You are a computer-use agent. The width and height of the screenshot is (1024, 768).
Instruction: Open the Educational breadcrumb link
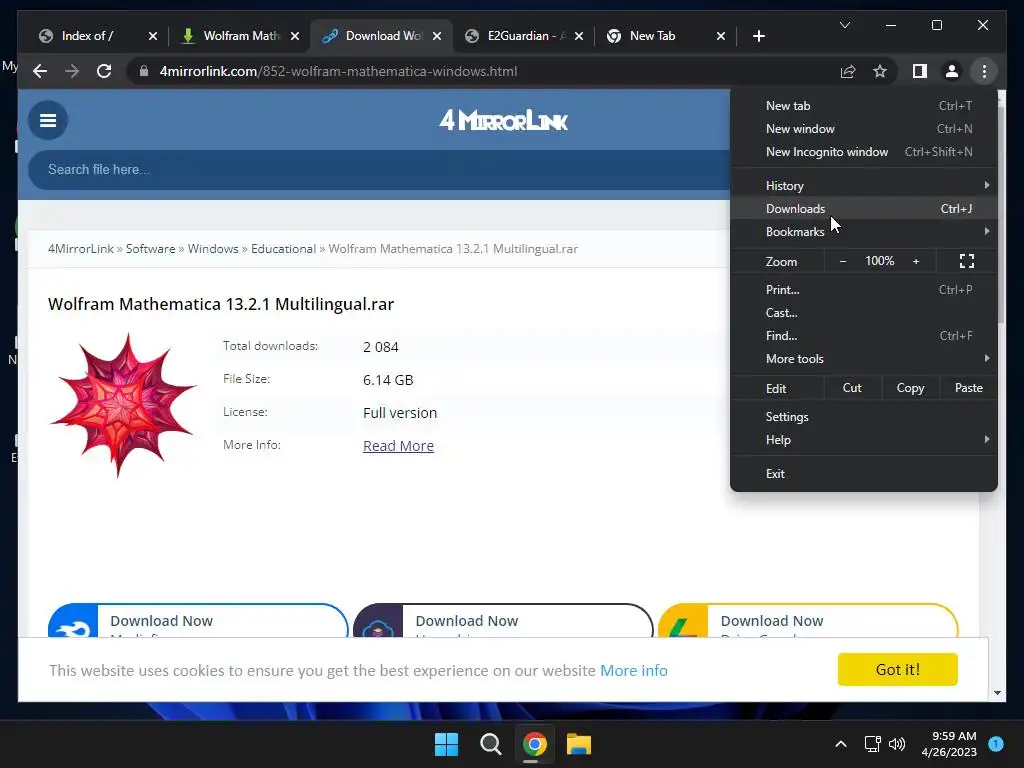click(283, 249)
